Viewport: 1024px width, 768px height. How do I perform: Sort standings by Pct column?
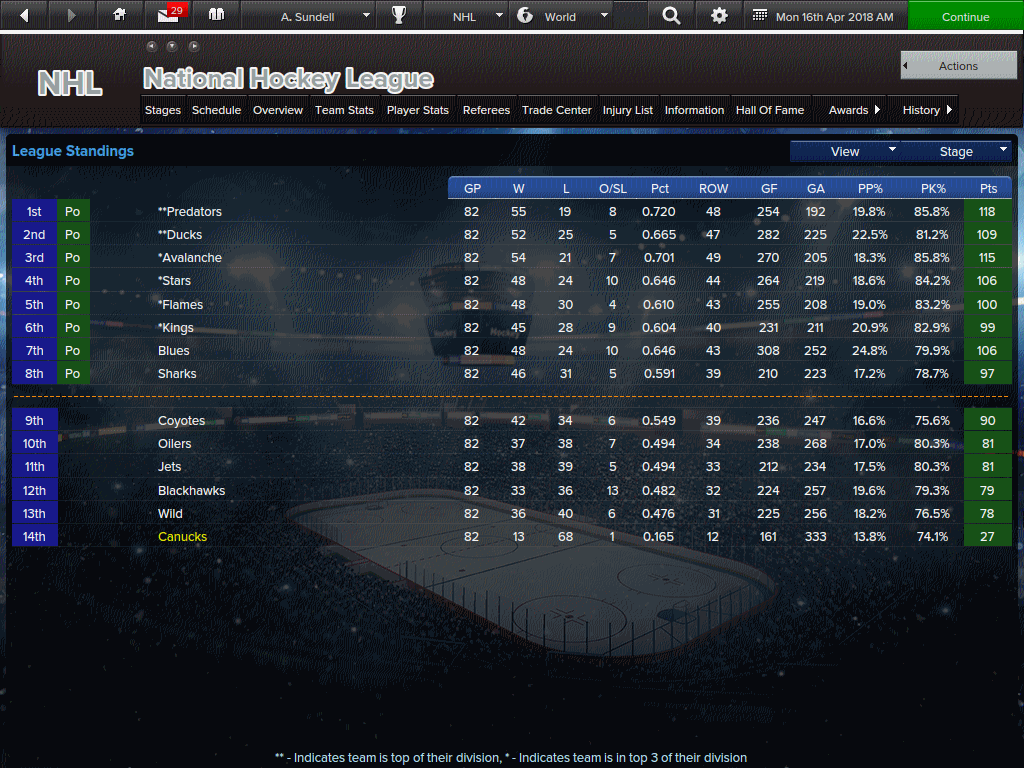pyautogui.click(x=660, y=189)
